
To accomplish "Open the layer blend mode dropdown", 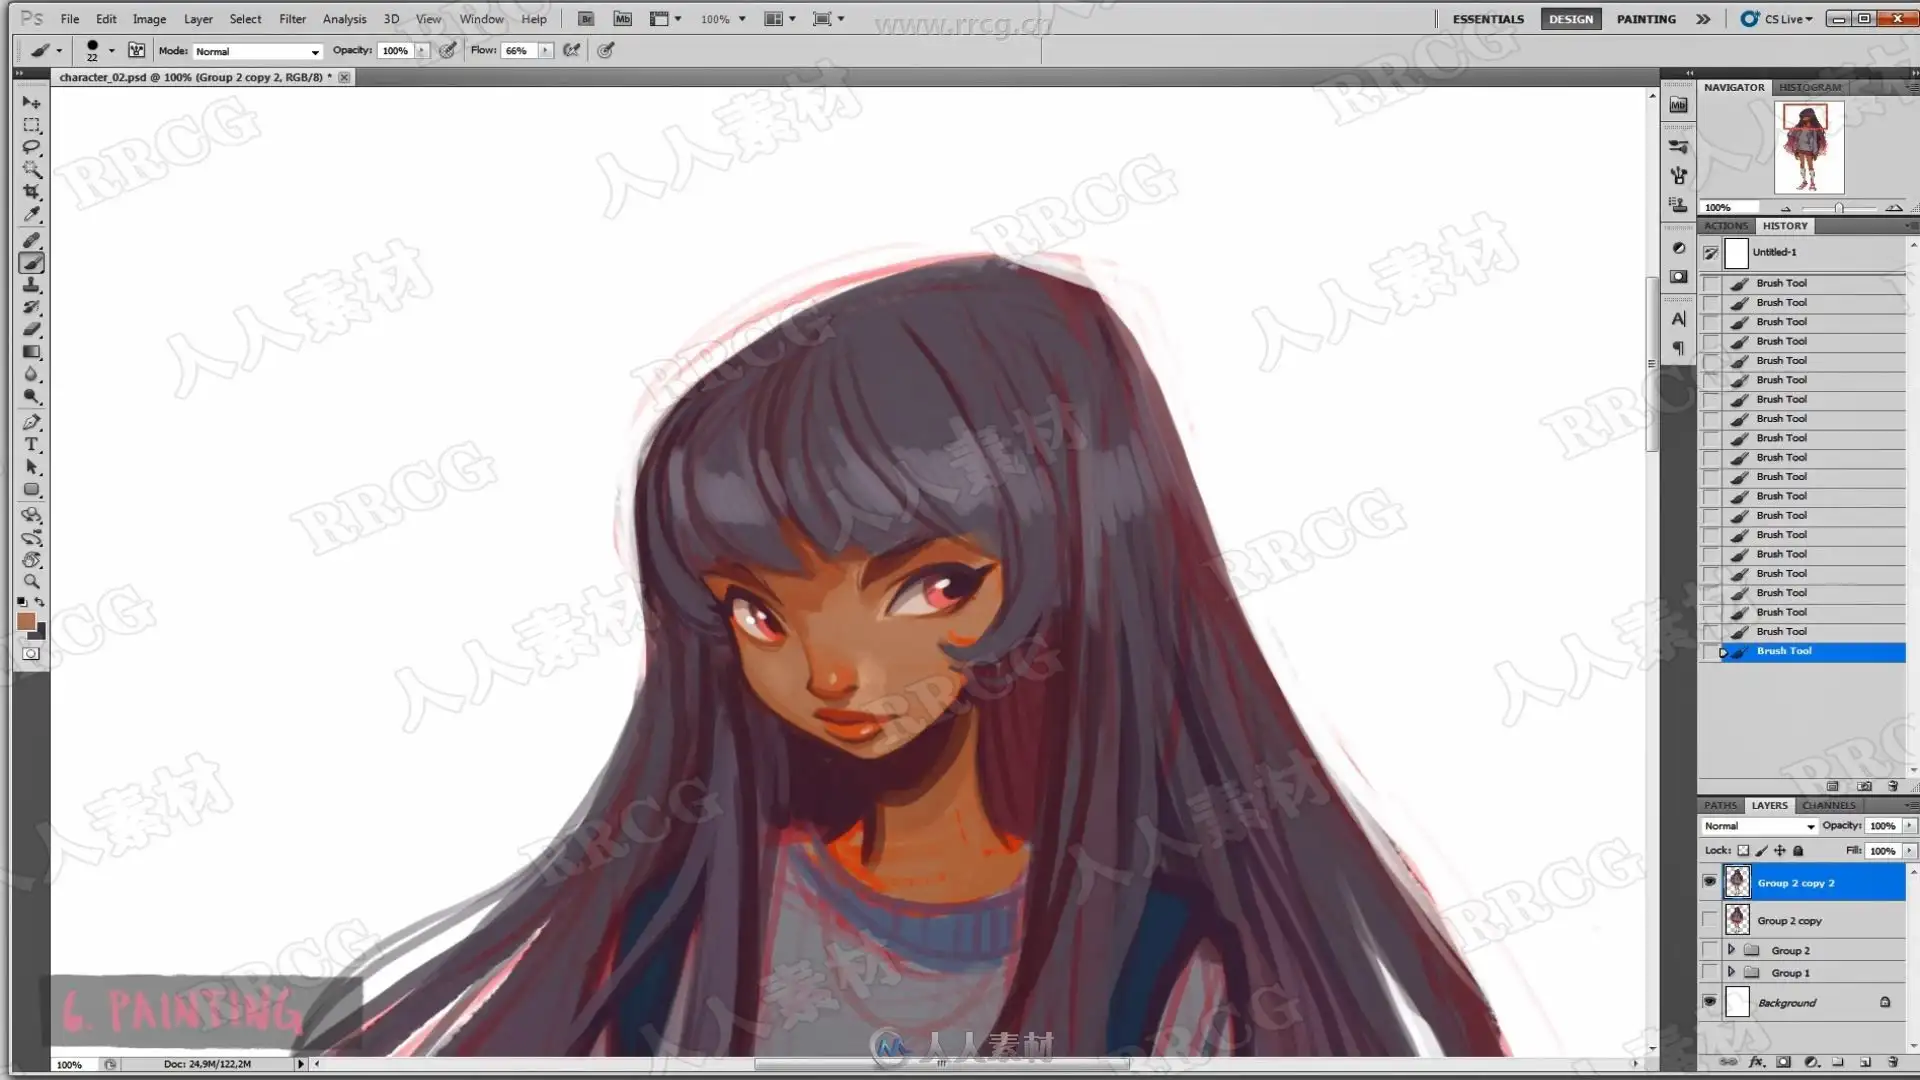I will [1759, 826].
